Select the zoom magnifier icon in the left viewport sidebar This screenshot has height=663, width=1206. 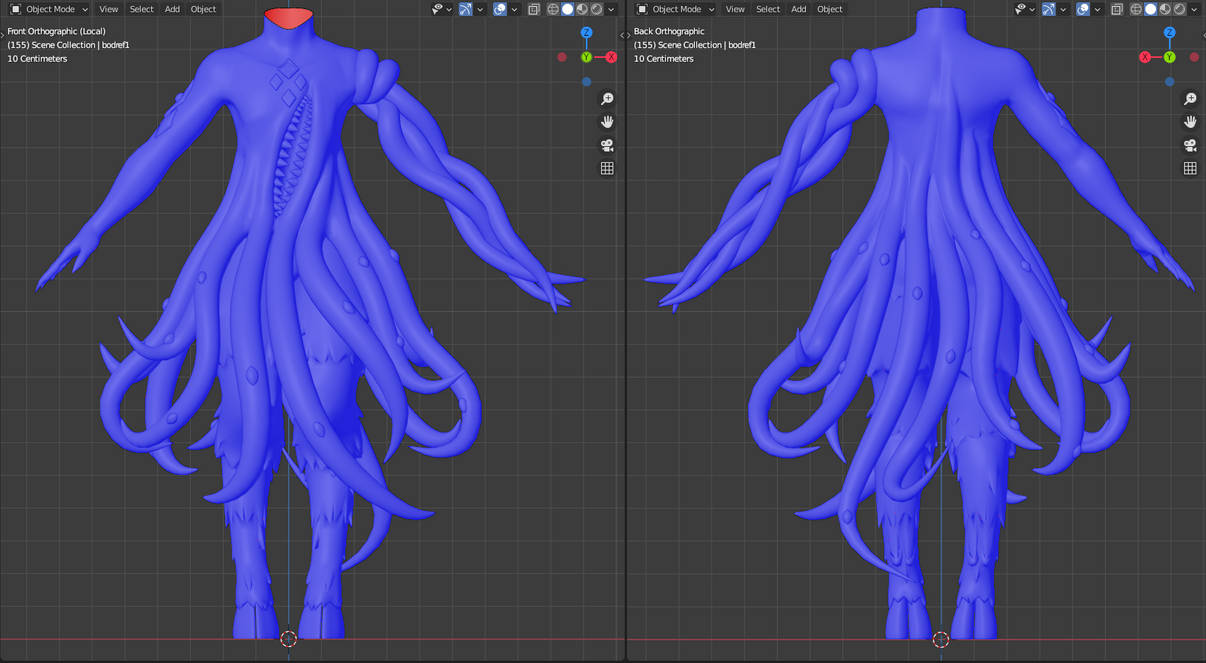pos(606,98)
